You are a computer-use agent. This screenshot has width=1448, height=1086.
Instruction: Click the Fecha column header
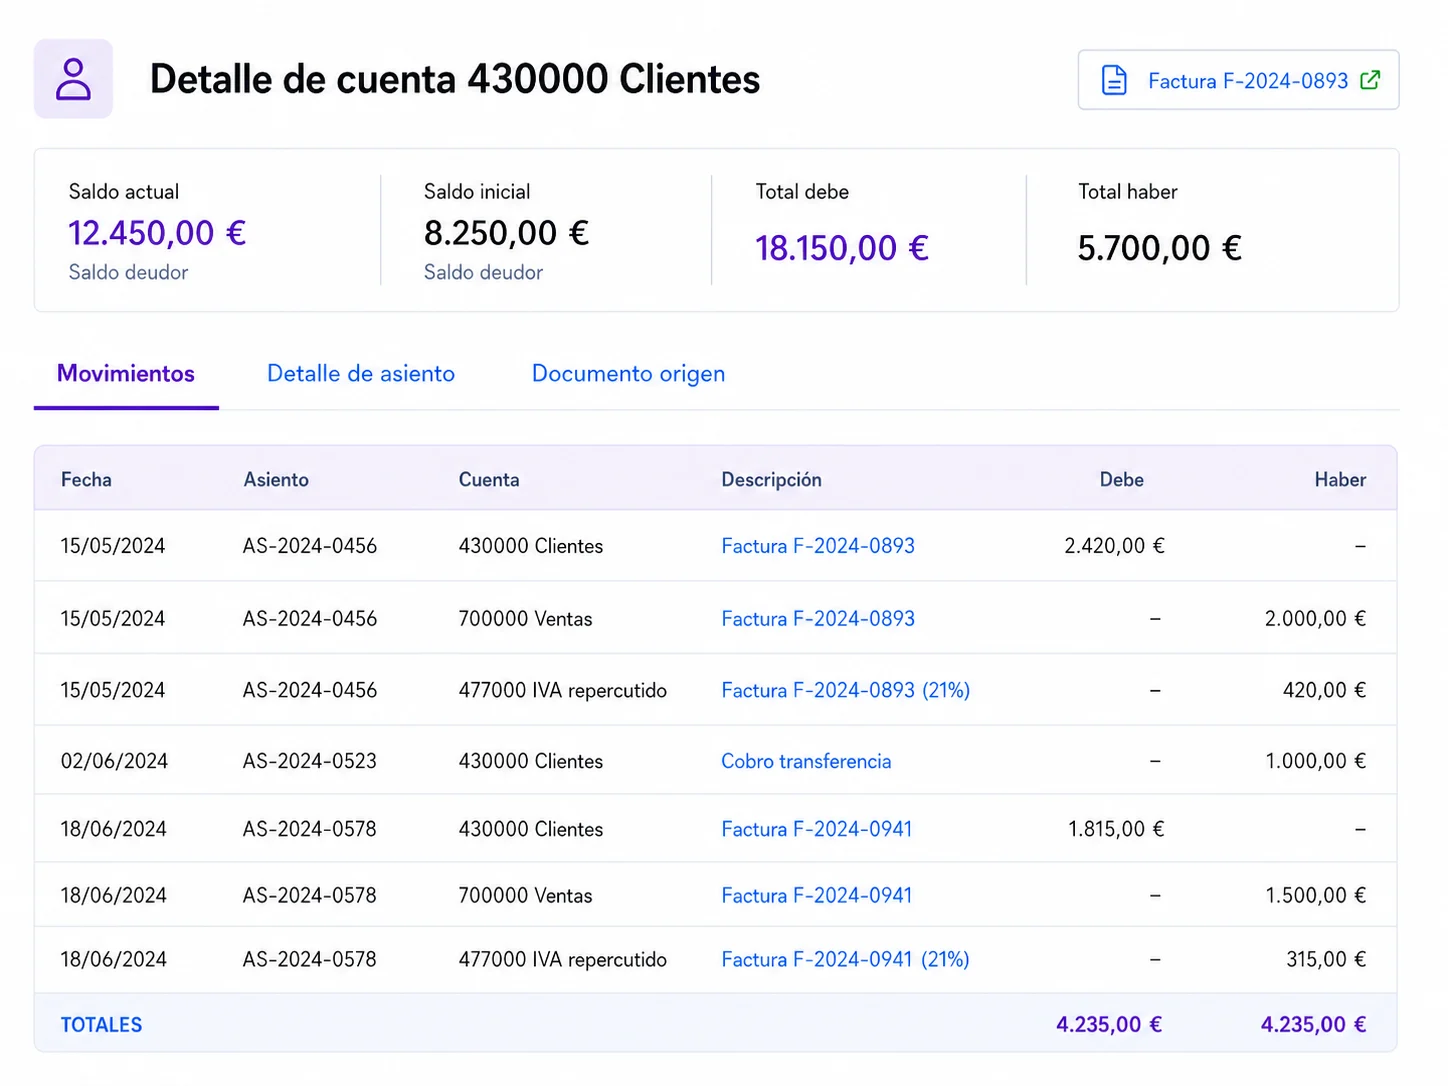(86, 480)
